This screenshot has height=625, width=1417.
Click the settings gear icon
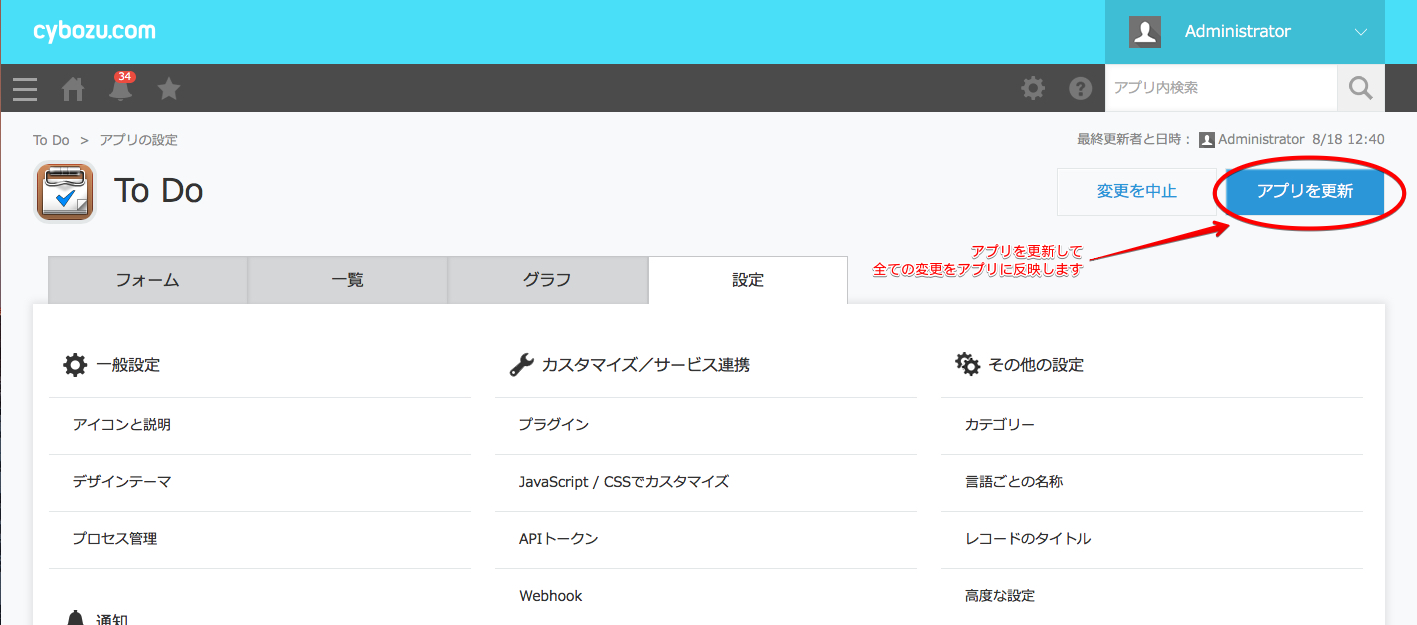coord(1032,88)
